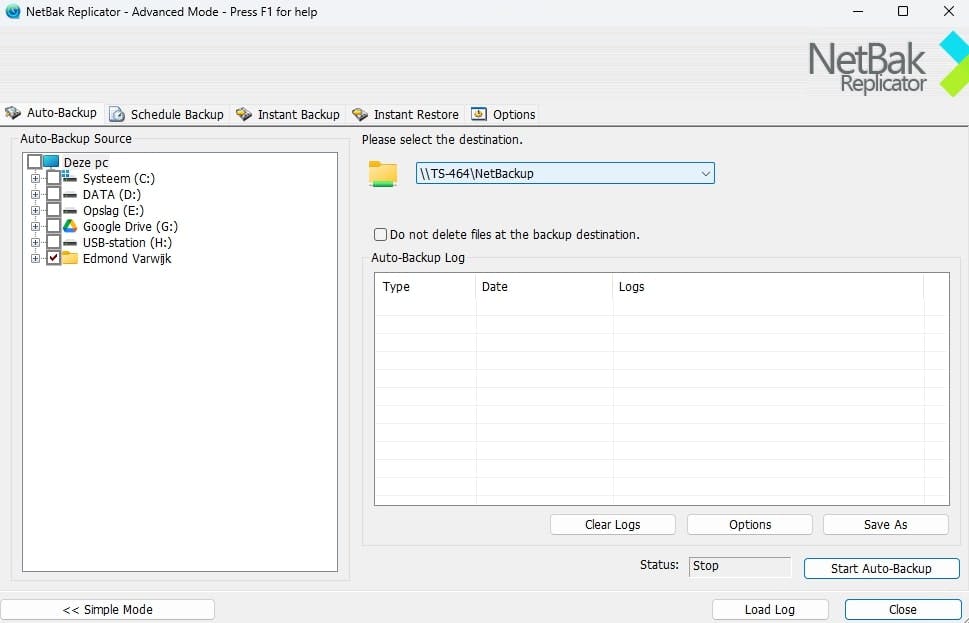
Task: Click the Systeem (C:) drive icon
Action: [70, 178]
